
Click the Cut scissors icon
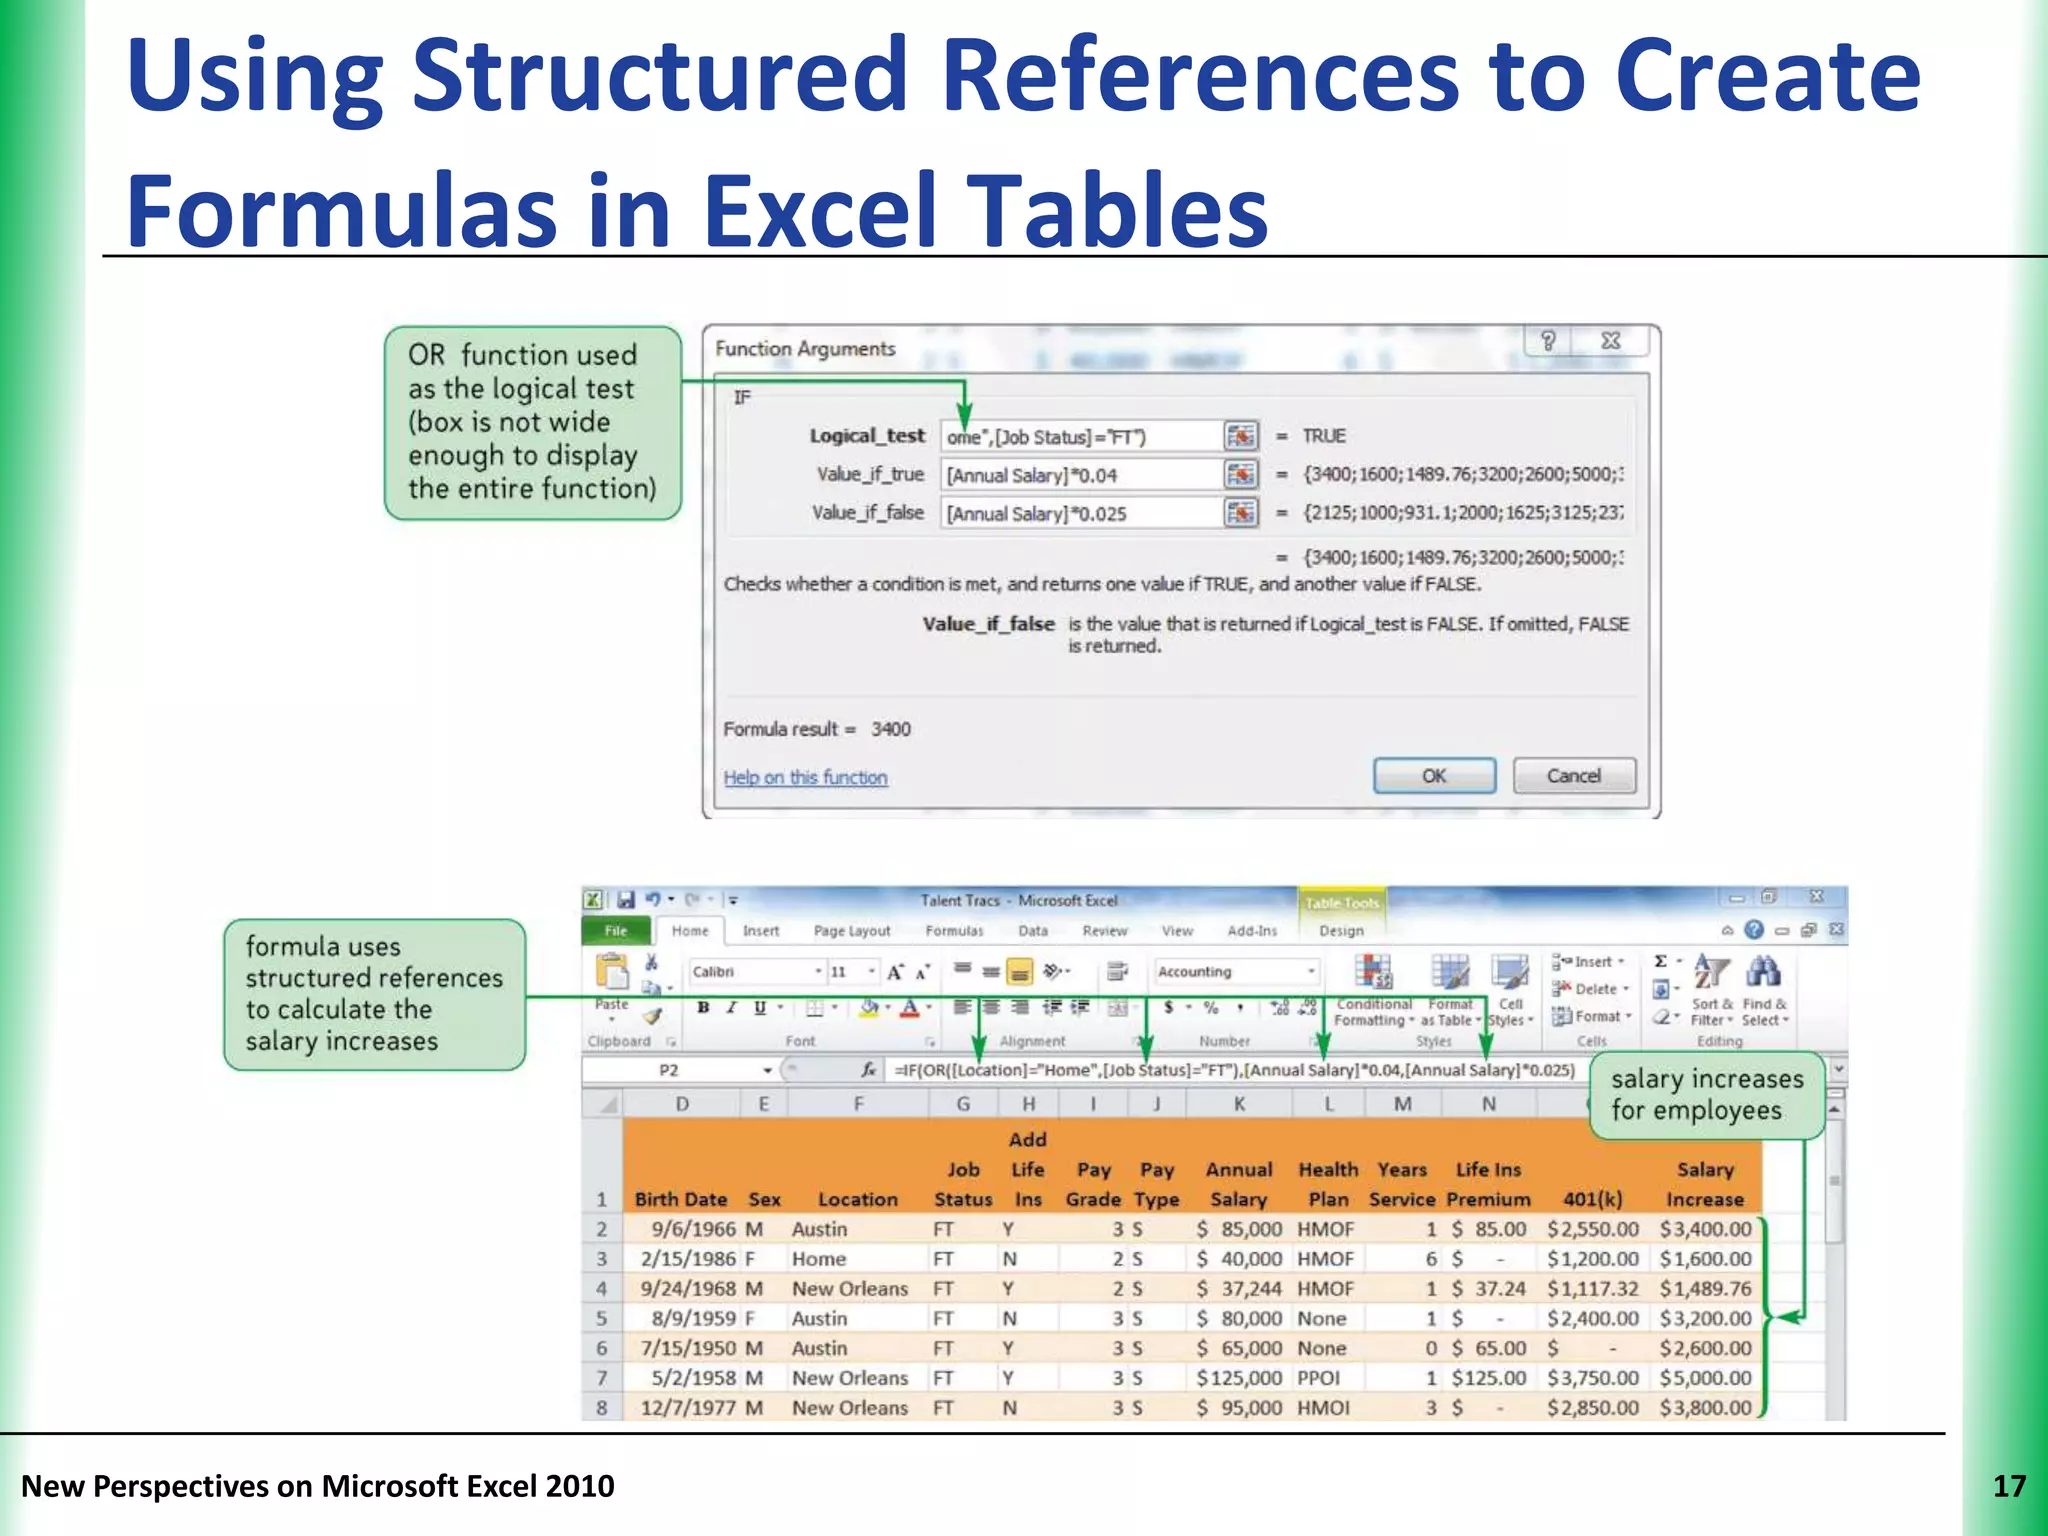[651, 962]
